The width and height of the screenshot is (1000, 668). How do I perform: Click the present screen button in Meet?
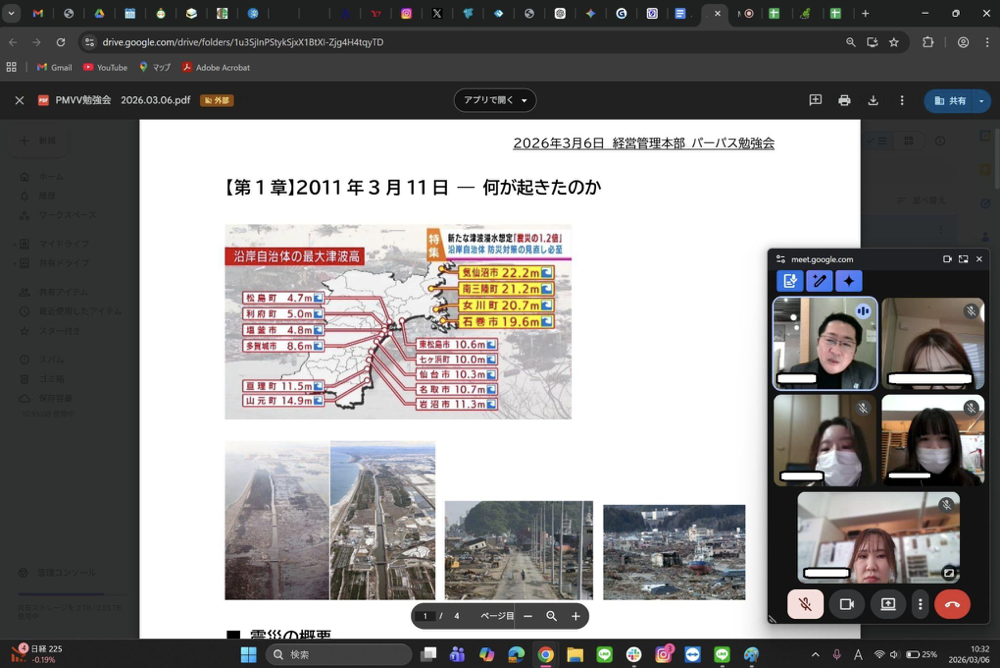[887, 604]
